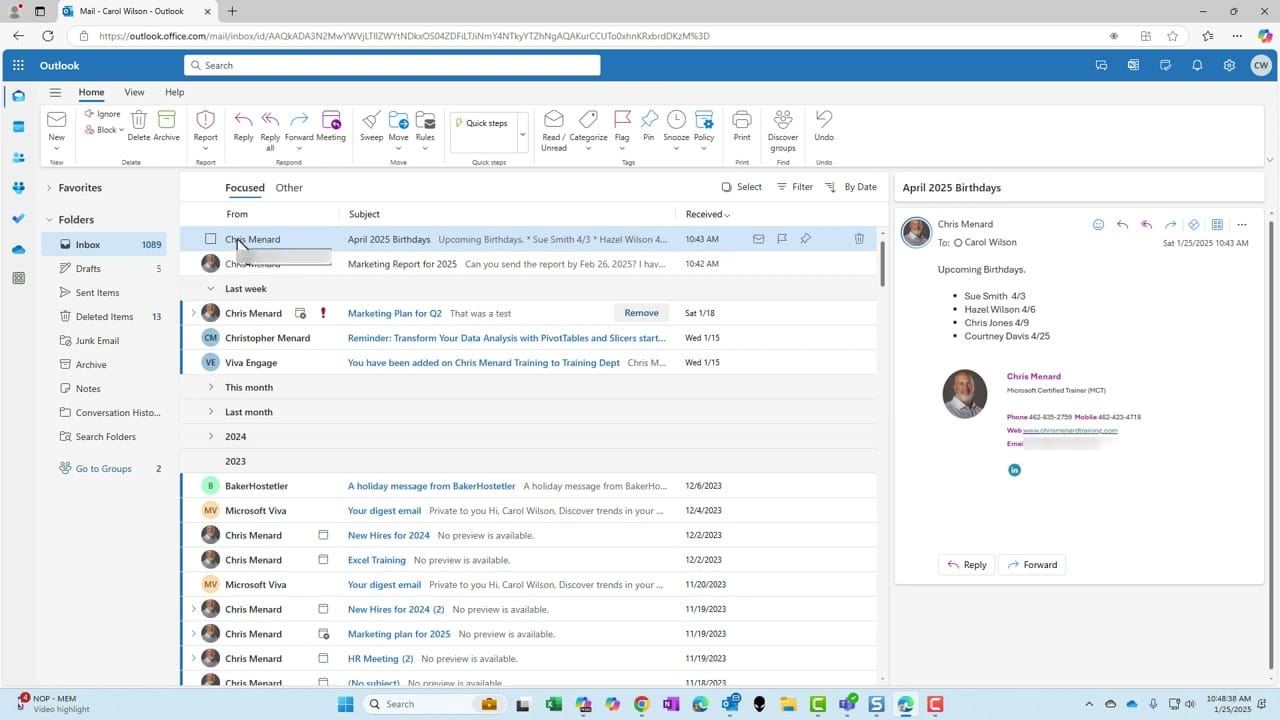1280x720 pixels.
Task: Switch to the View ribbon tab
Action: coord(134,91)
